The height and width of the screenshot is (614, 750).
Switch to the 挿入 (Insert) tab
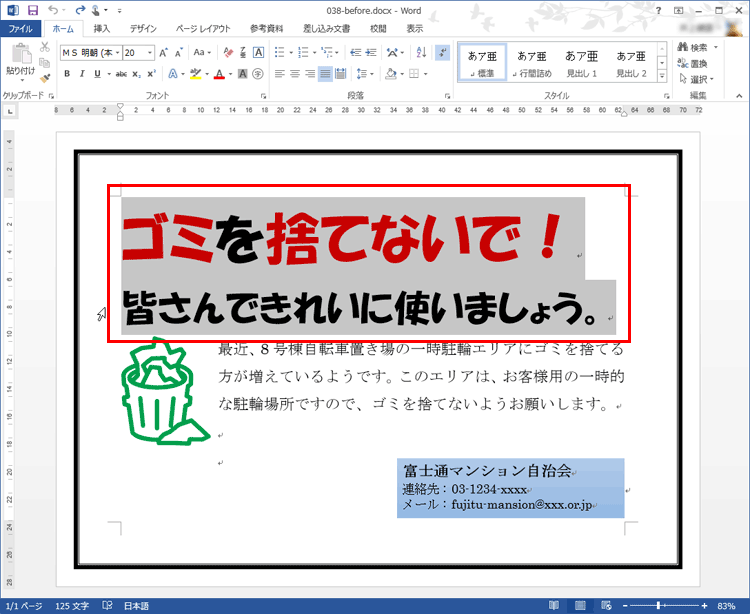point(101,29)
